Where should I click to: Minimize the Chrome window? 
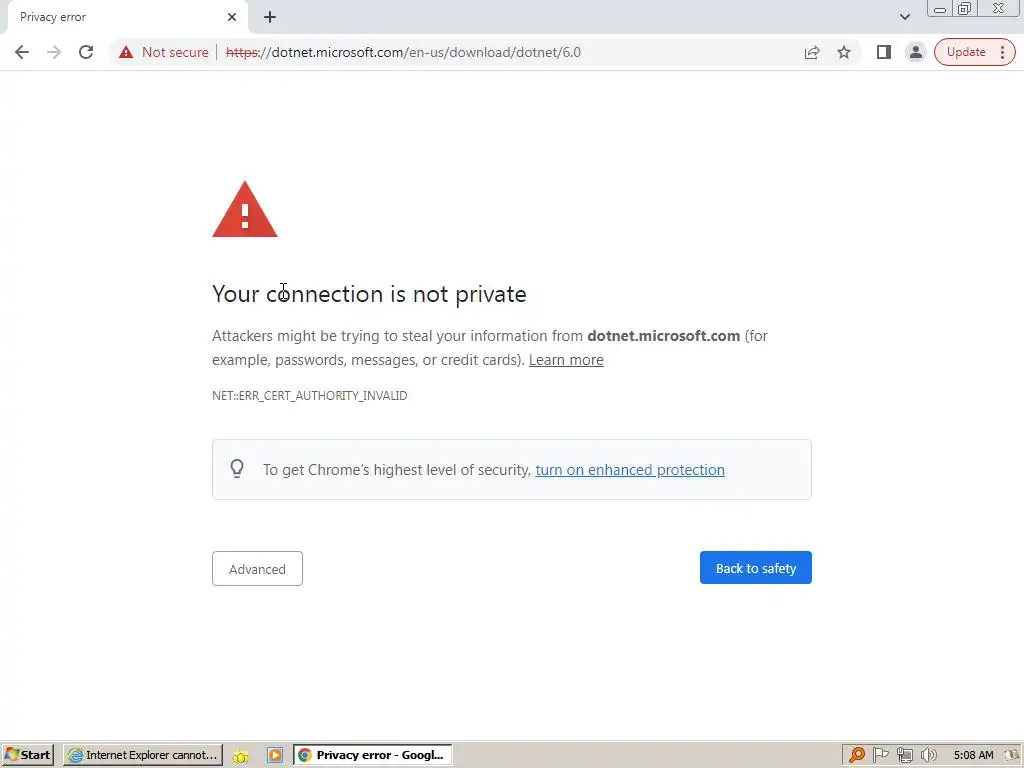point(940,9)
